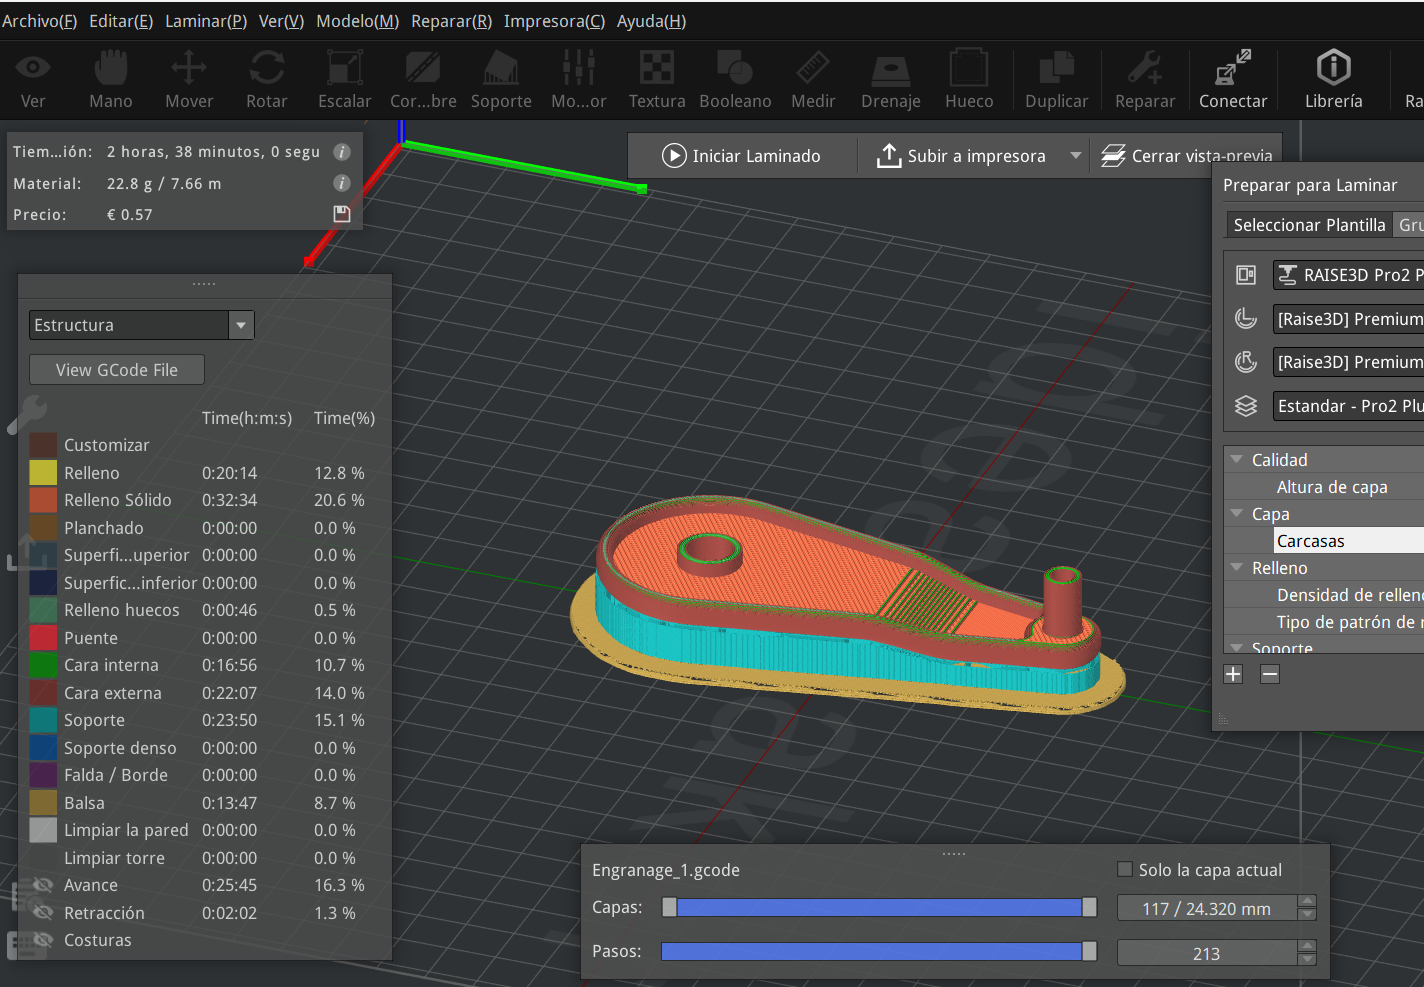
Task: Toggle visibility of Retracción
Action: pos(43,912)
